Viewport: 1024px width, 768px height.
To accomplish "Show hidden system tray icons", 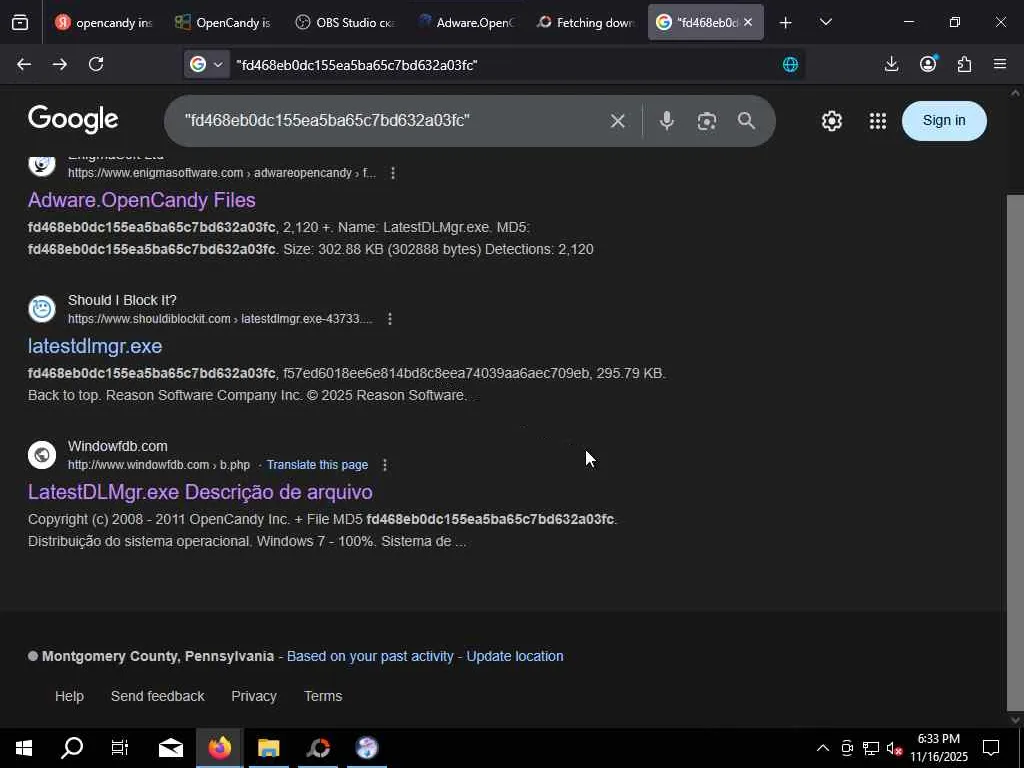I will (822, 748).
